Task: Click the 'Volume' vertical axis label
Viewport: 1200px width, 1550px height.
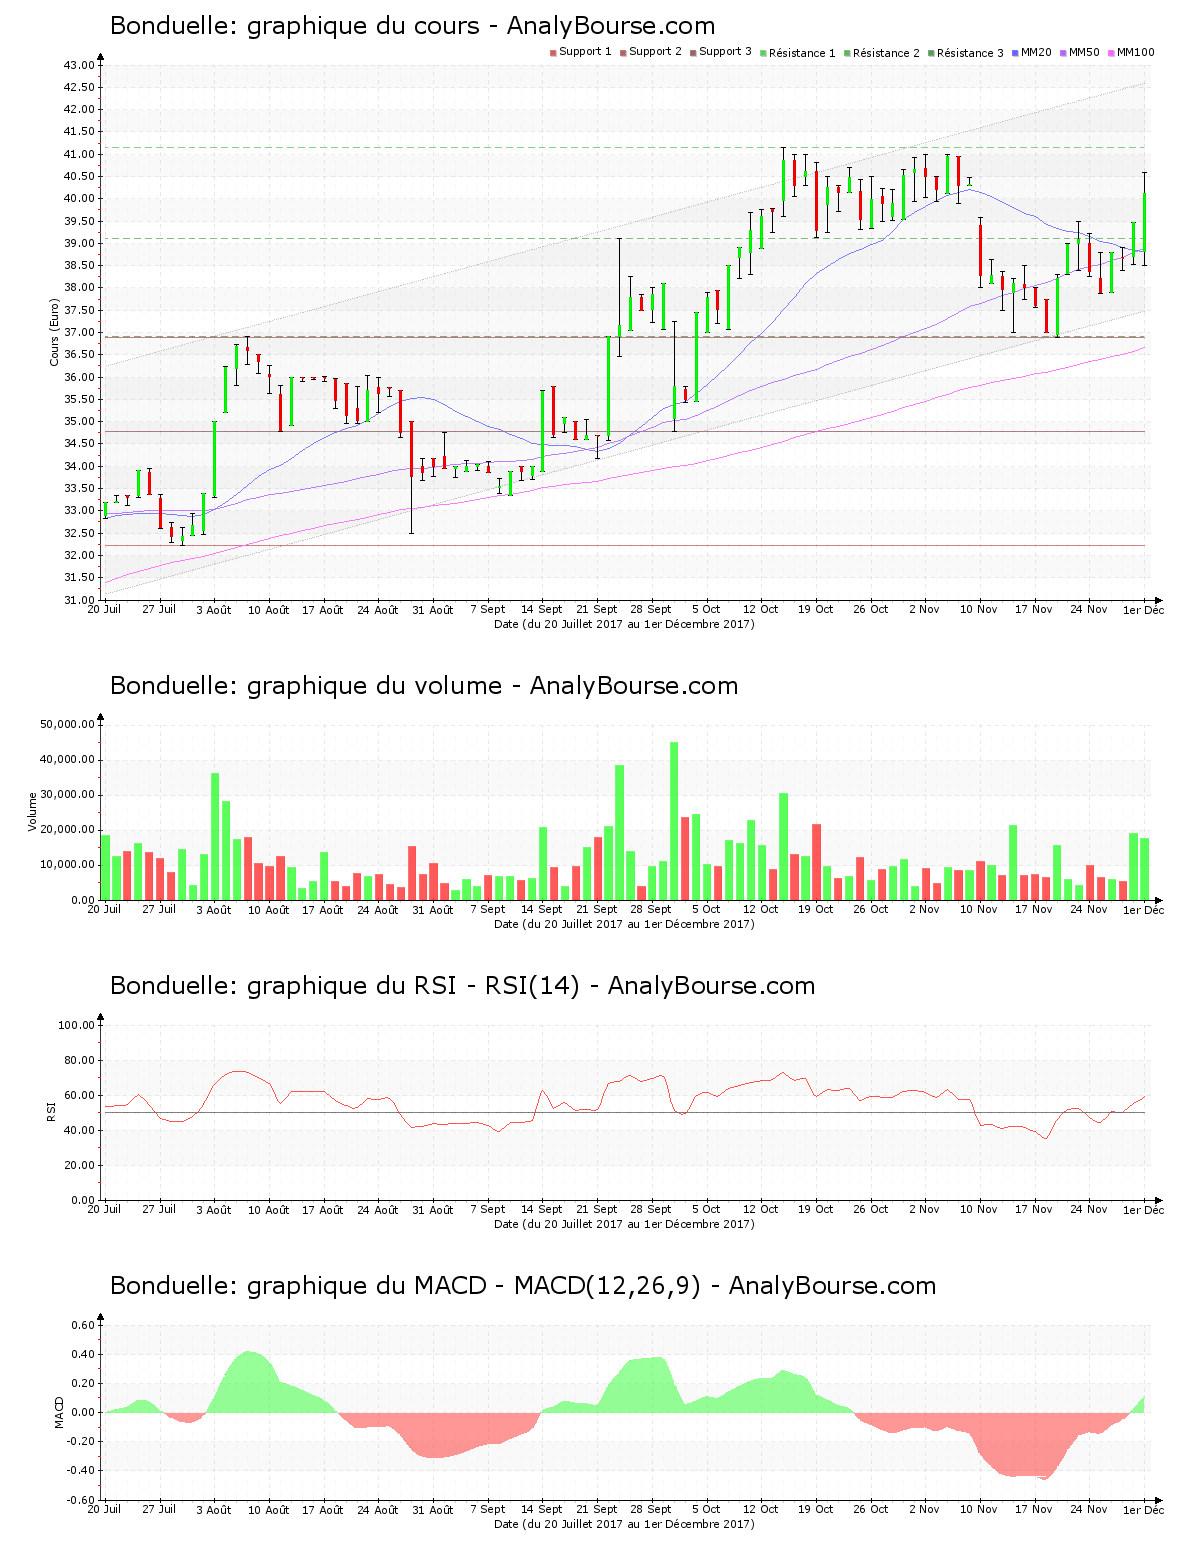Action: 33,812
